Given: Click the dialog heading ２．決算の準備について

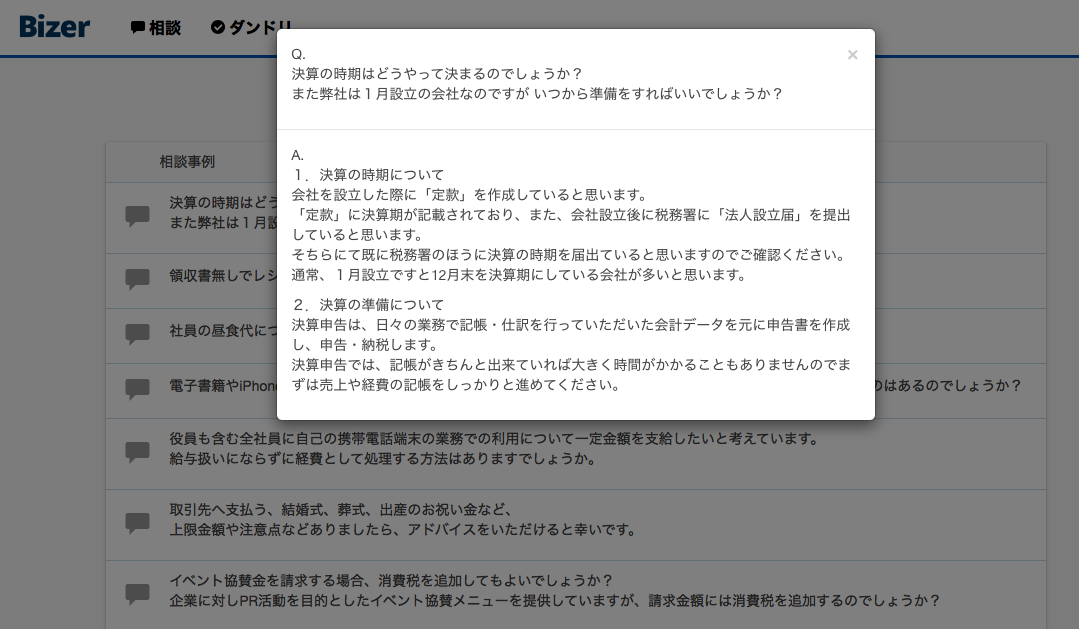Looking at the screenshot, I should tap(367, 304).
